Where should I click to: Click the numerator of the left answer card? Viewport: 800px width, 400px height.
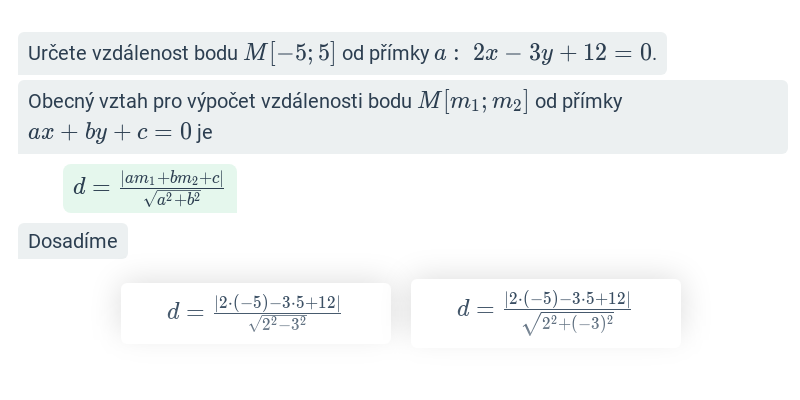[x=278, y=303]
